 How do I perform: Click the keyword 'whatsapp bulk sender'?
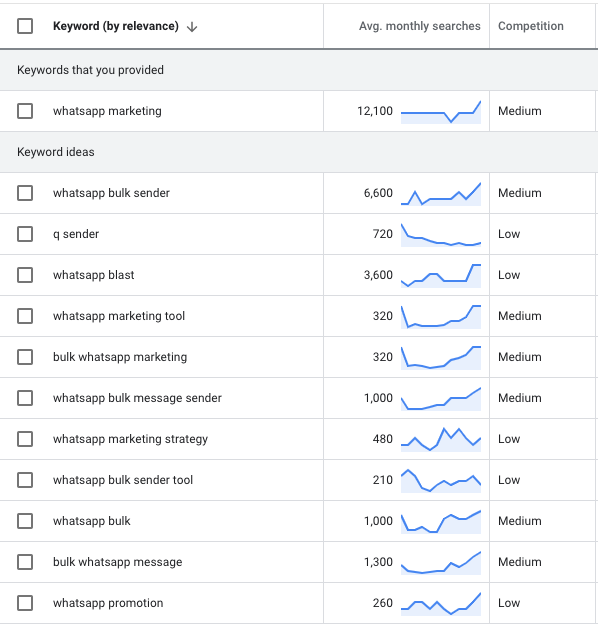tap(111, 193)
